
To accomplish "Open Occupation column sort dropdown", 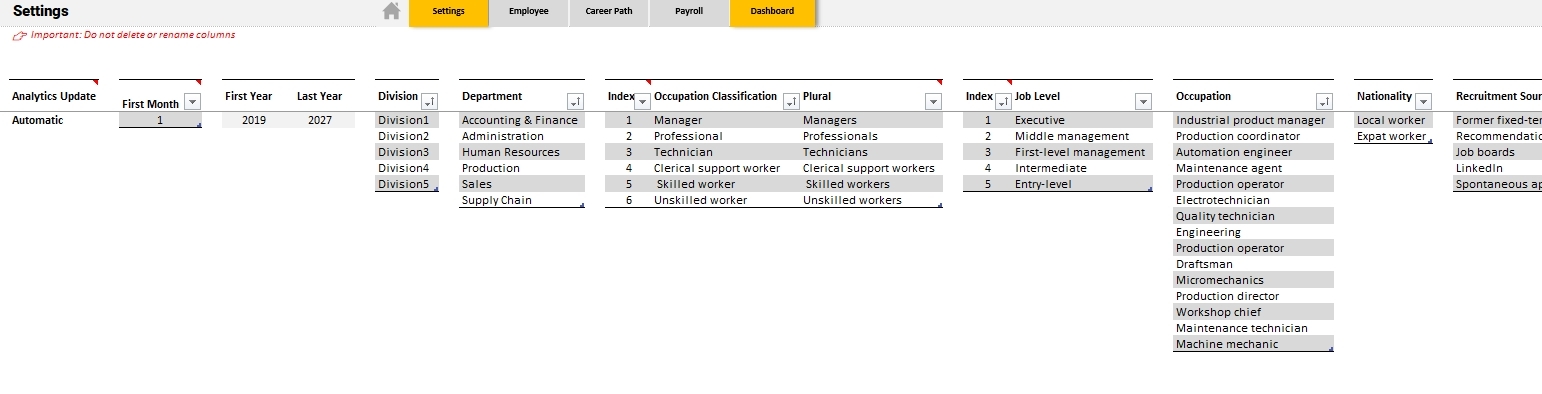I will [x=1325, y=102].
